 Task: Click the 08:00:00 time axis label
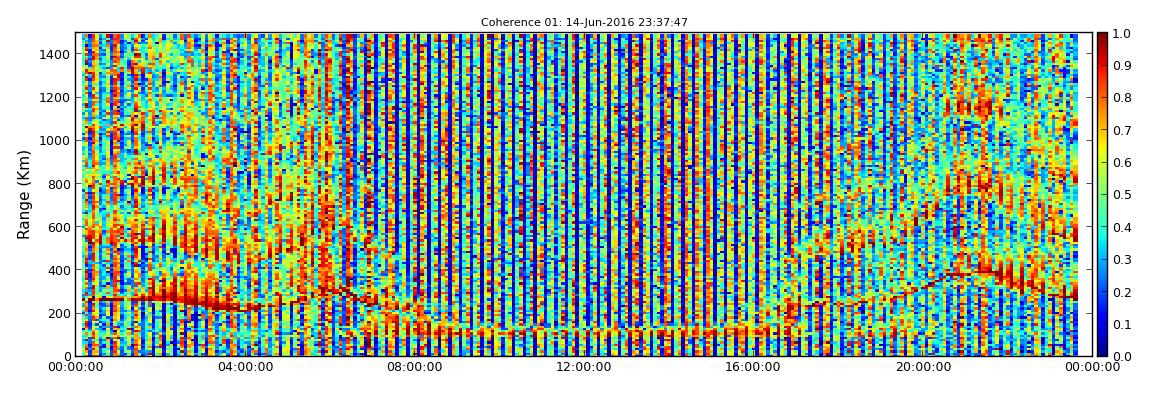pos(415,367)
